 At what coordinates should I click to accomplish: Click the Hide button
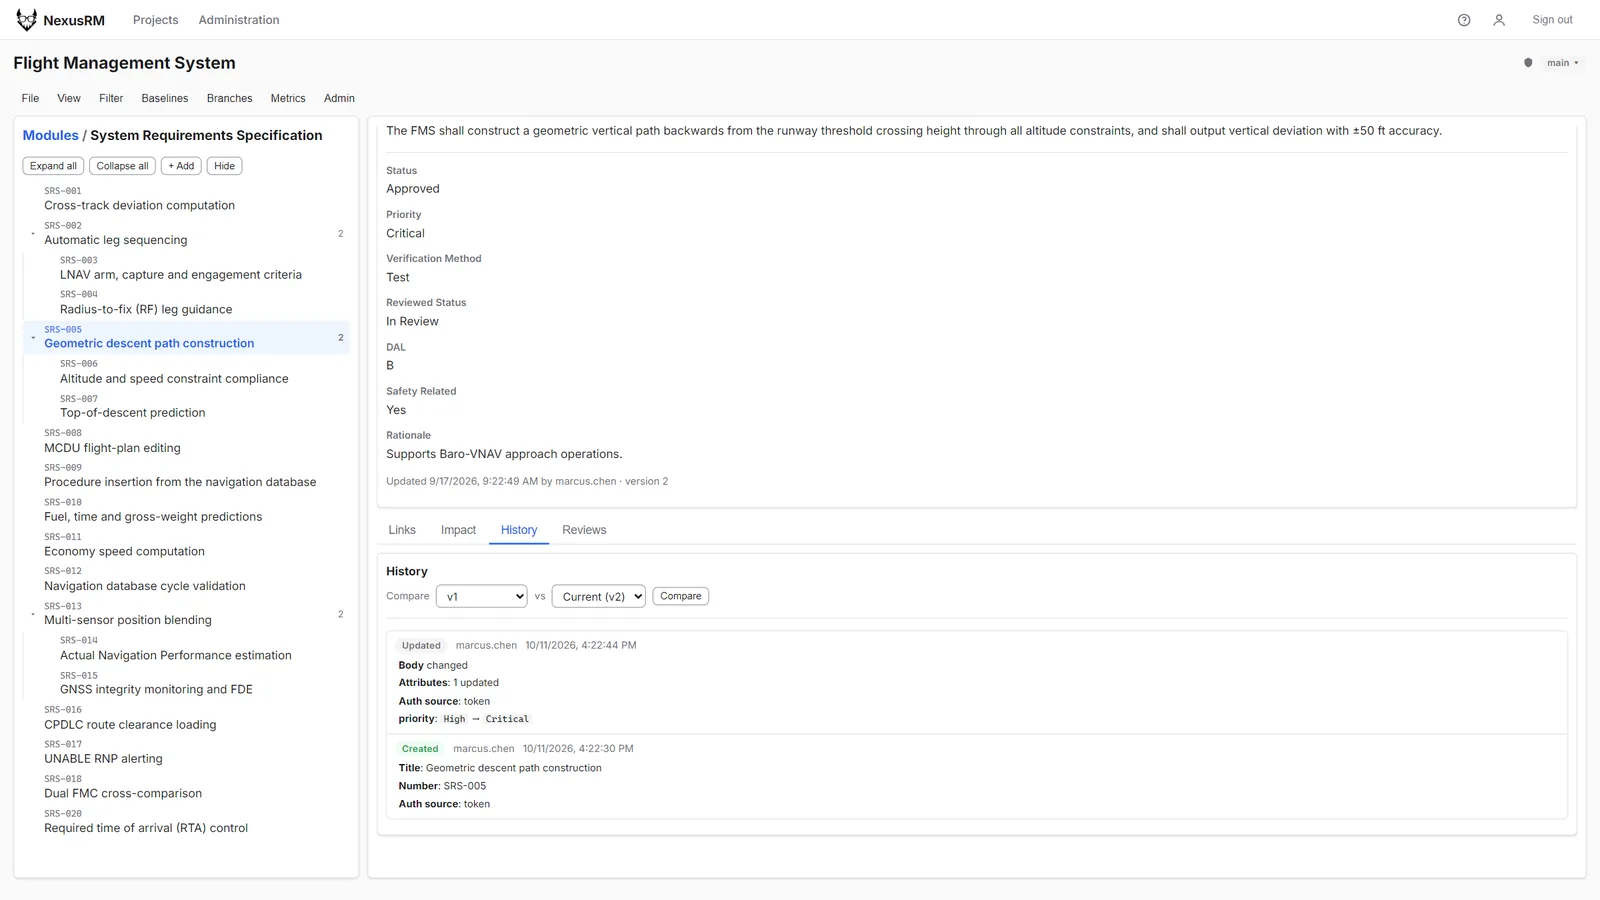pyautogui.click(x=224, y=166)
